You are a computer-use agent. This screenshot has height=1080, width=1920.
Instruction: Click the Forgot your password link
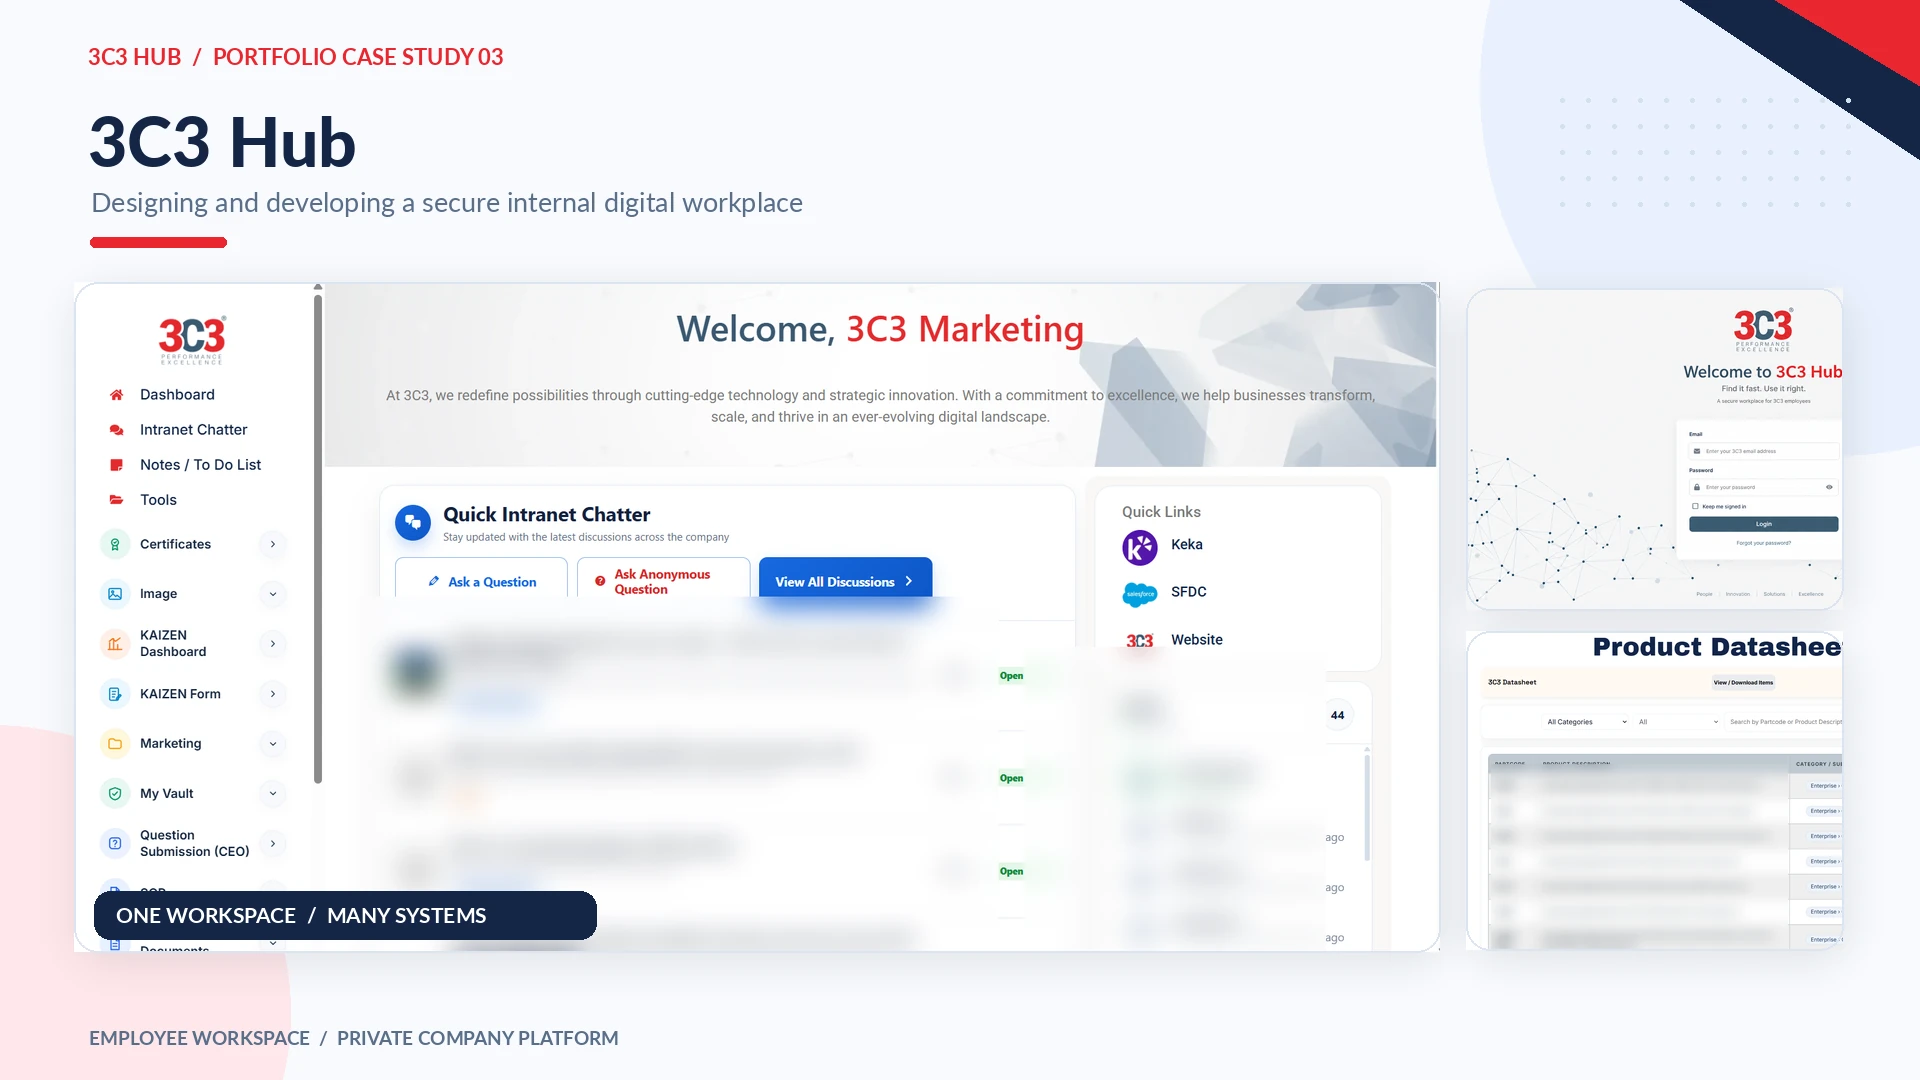coord(1763,543)
